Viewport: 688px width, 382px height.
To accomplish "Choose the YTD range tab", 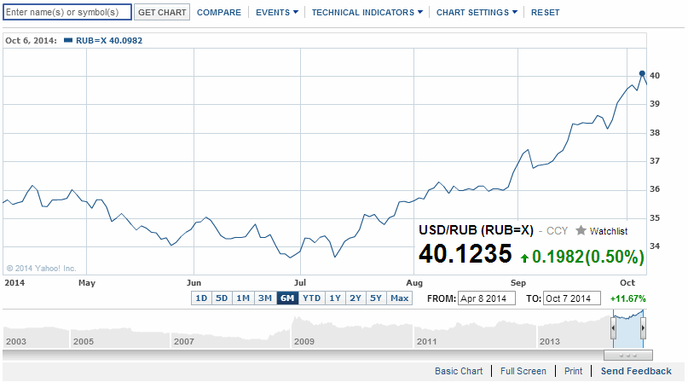I will tap(312, 298).
